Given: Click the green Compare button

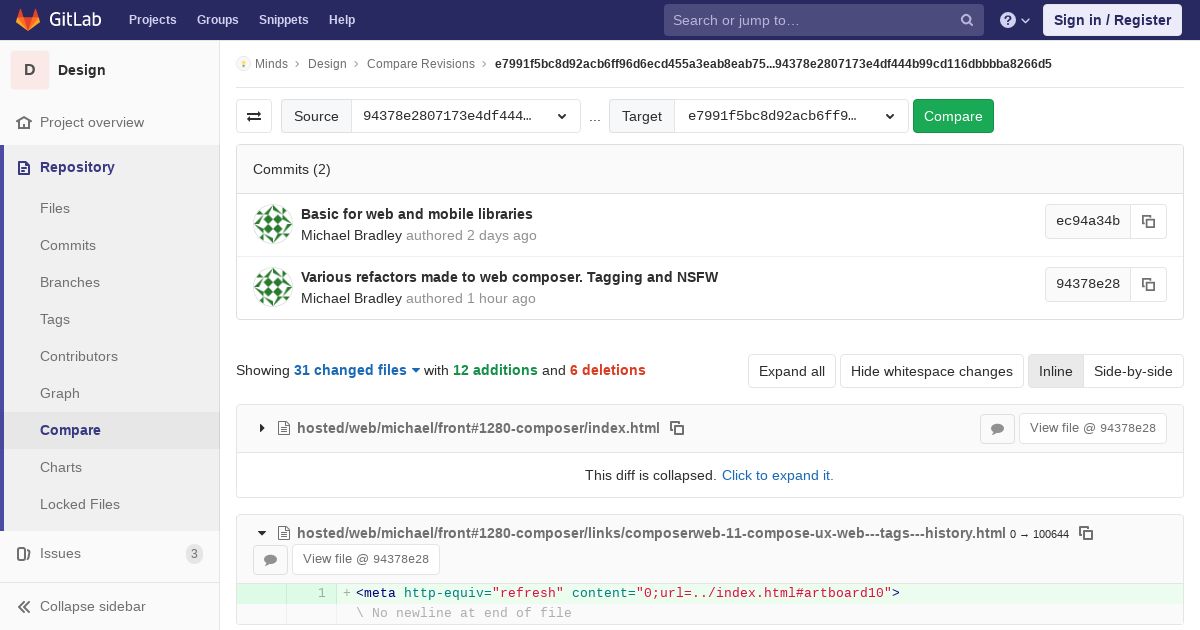Looking at the screenshot, I should click(x=952, y=116).
